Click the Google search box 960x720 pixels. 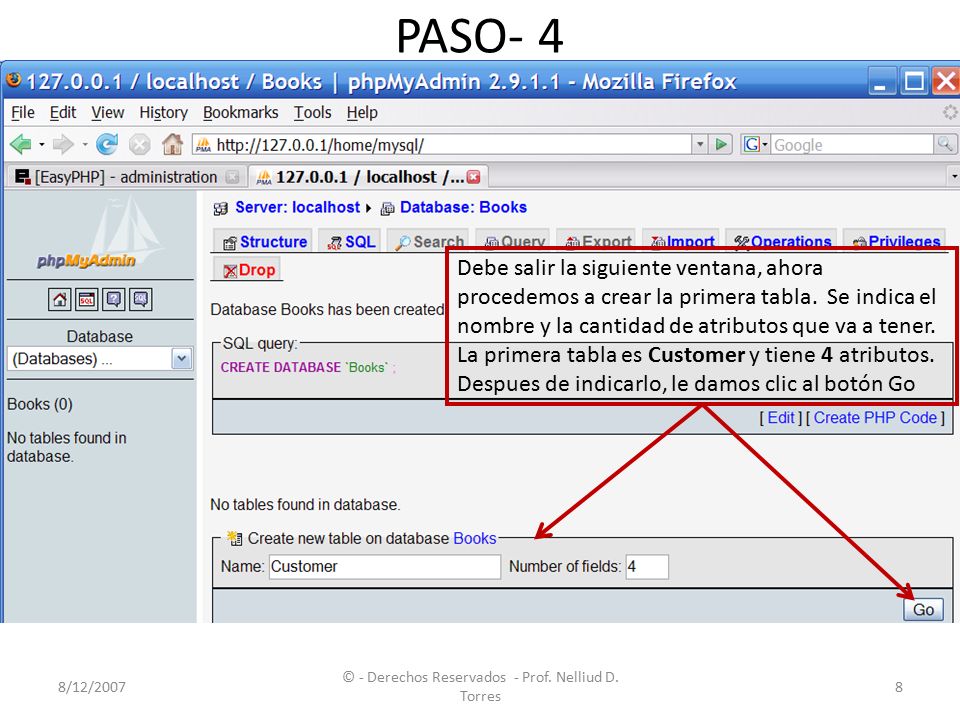pos(852,144)
